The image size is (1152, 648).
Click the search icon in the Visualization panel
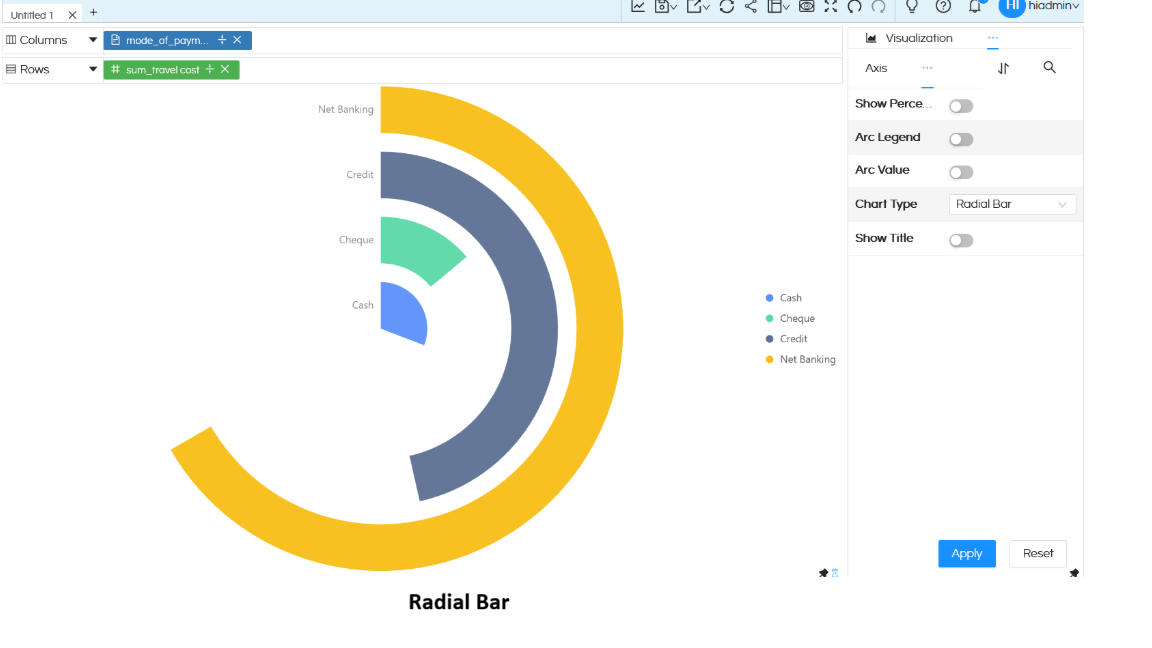tap(1049, 67)
